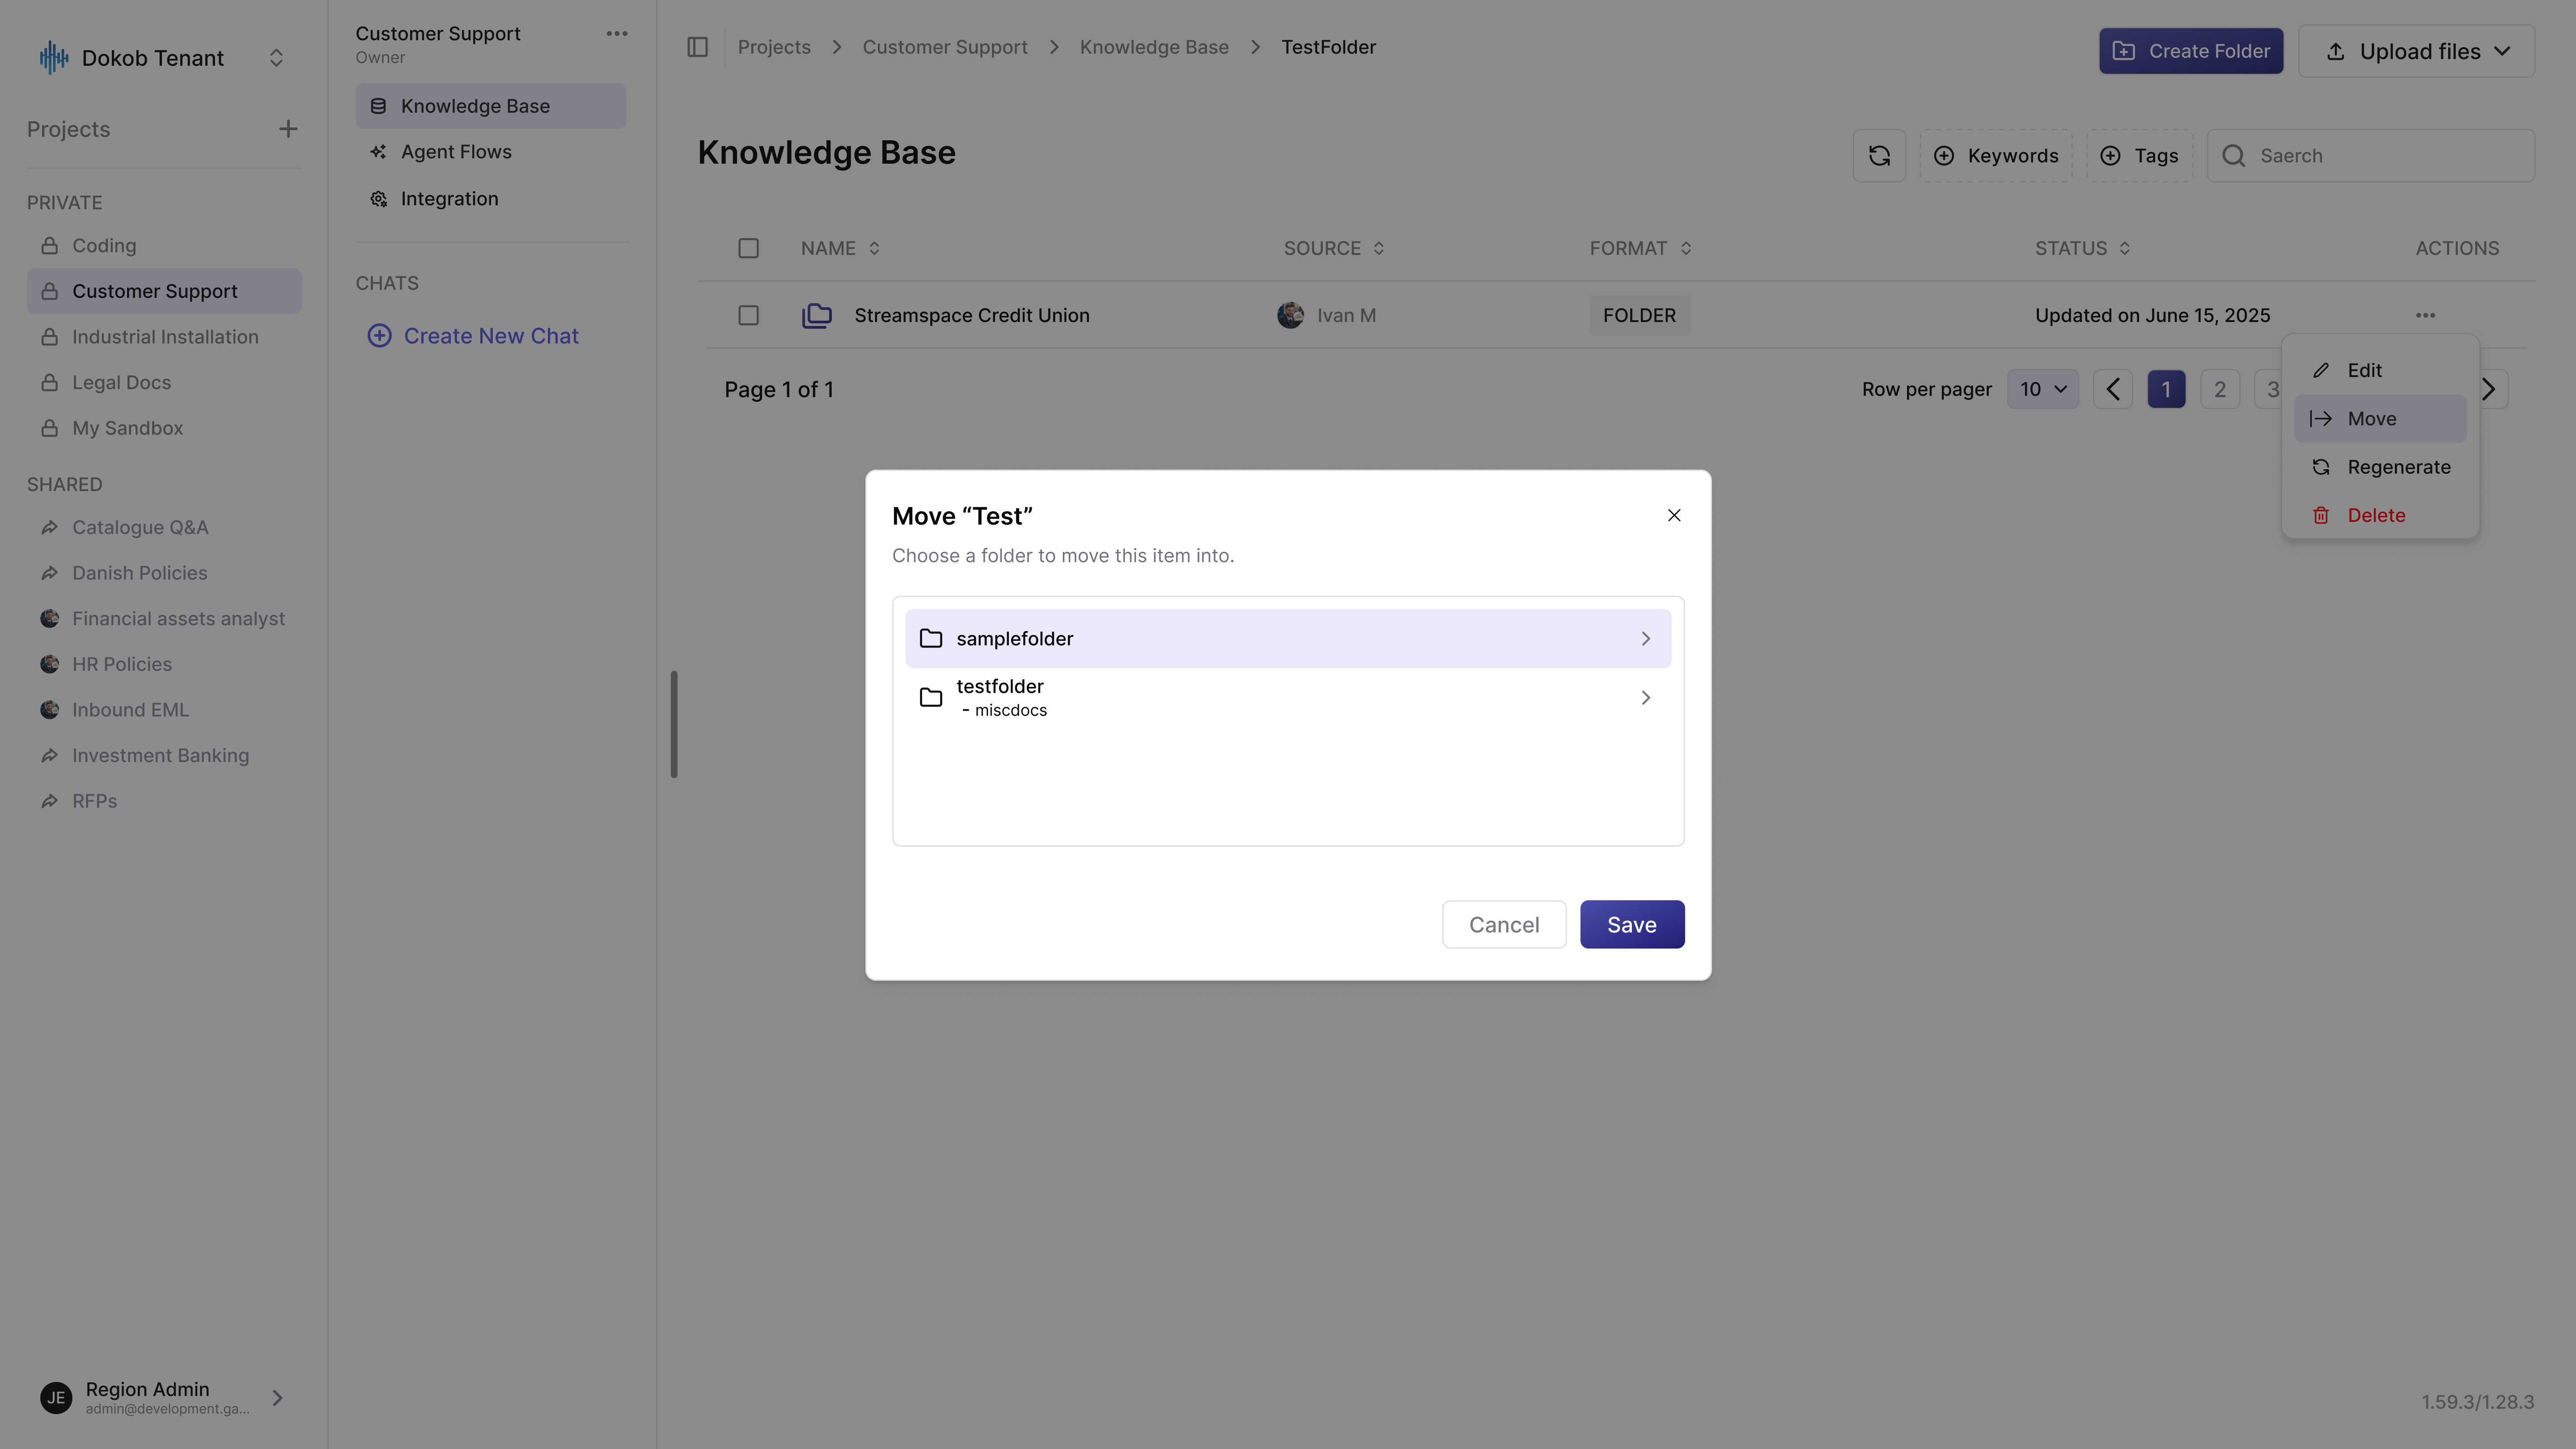Toggle the sidebar panel icon
Viewport: 2576px width, 1449px height.
698,47
